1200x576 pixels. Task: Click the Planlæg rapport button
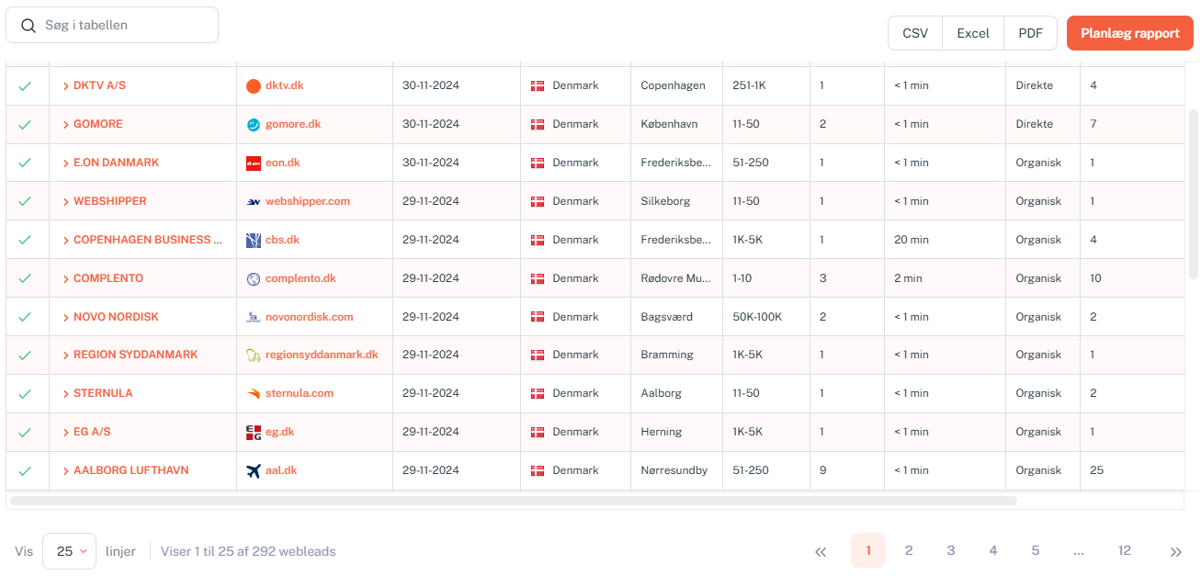pyautogui.click(x=1129, y=33)
